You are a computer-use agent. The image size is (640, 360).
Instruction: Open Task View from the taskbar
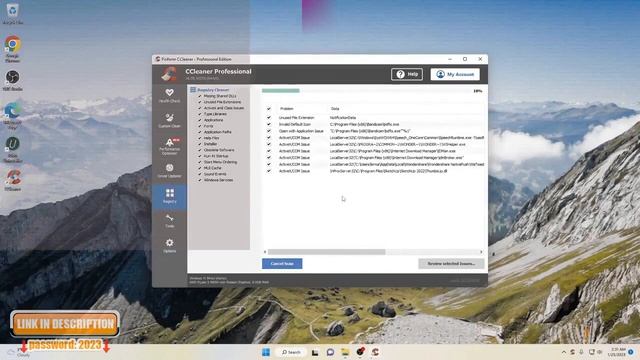(315, 352)
